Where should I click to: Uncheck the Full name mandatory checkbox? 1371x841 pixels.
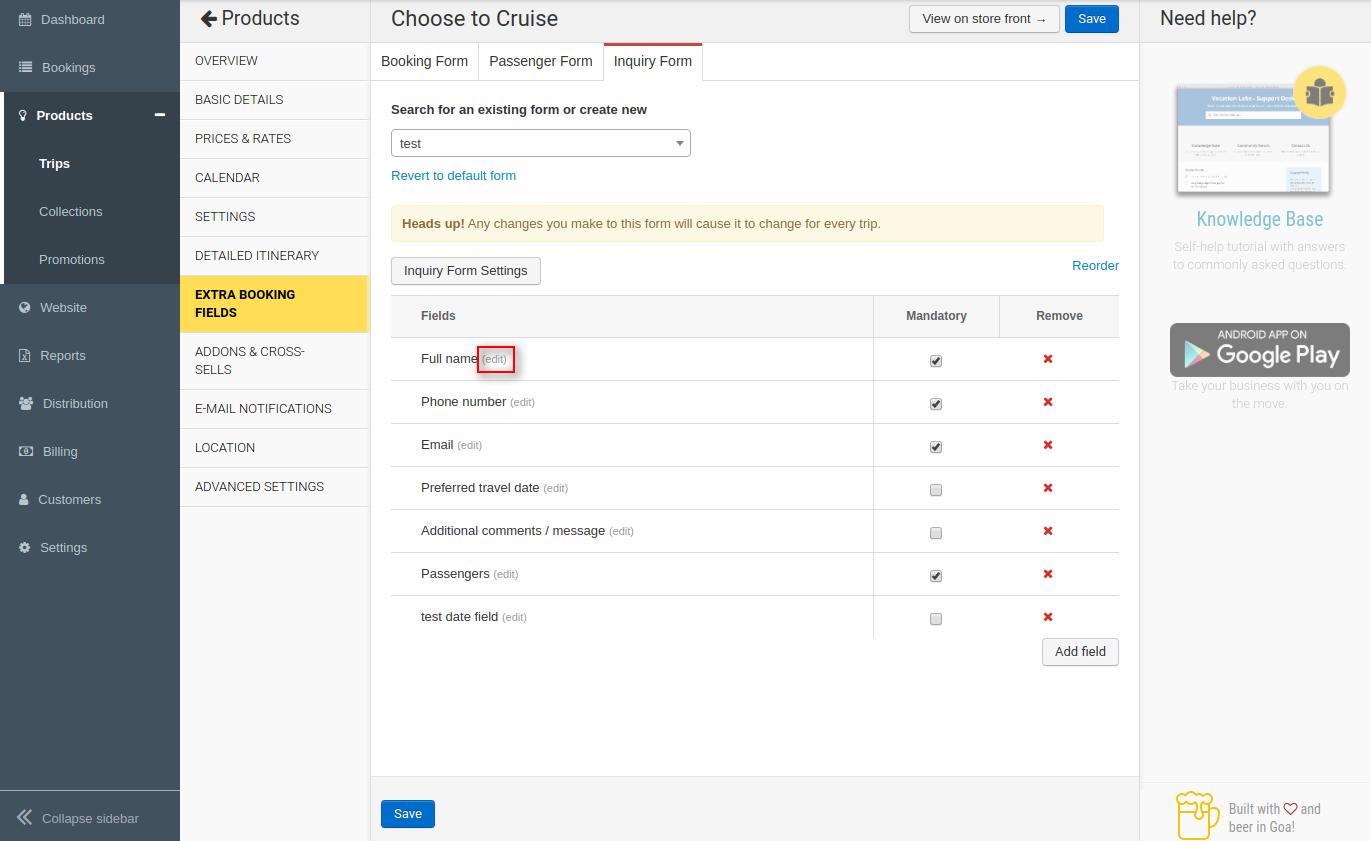[936, 361]
